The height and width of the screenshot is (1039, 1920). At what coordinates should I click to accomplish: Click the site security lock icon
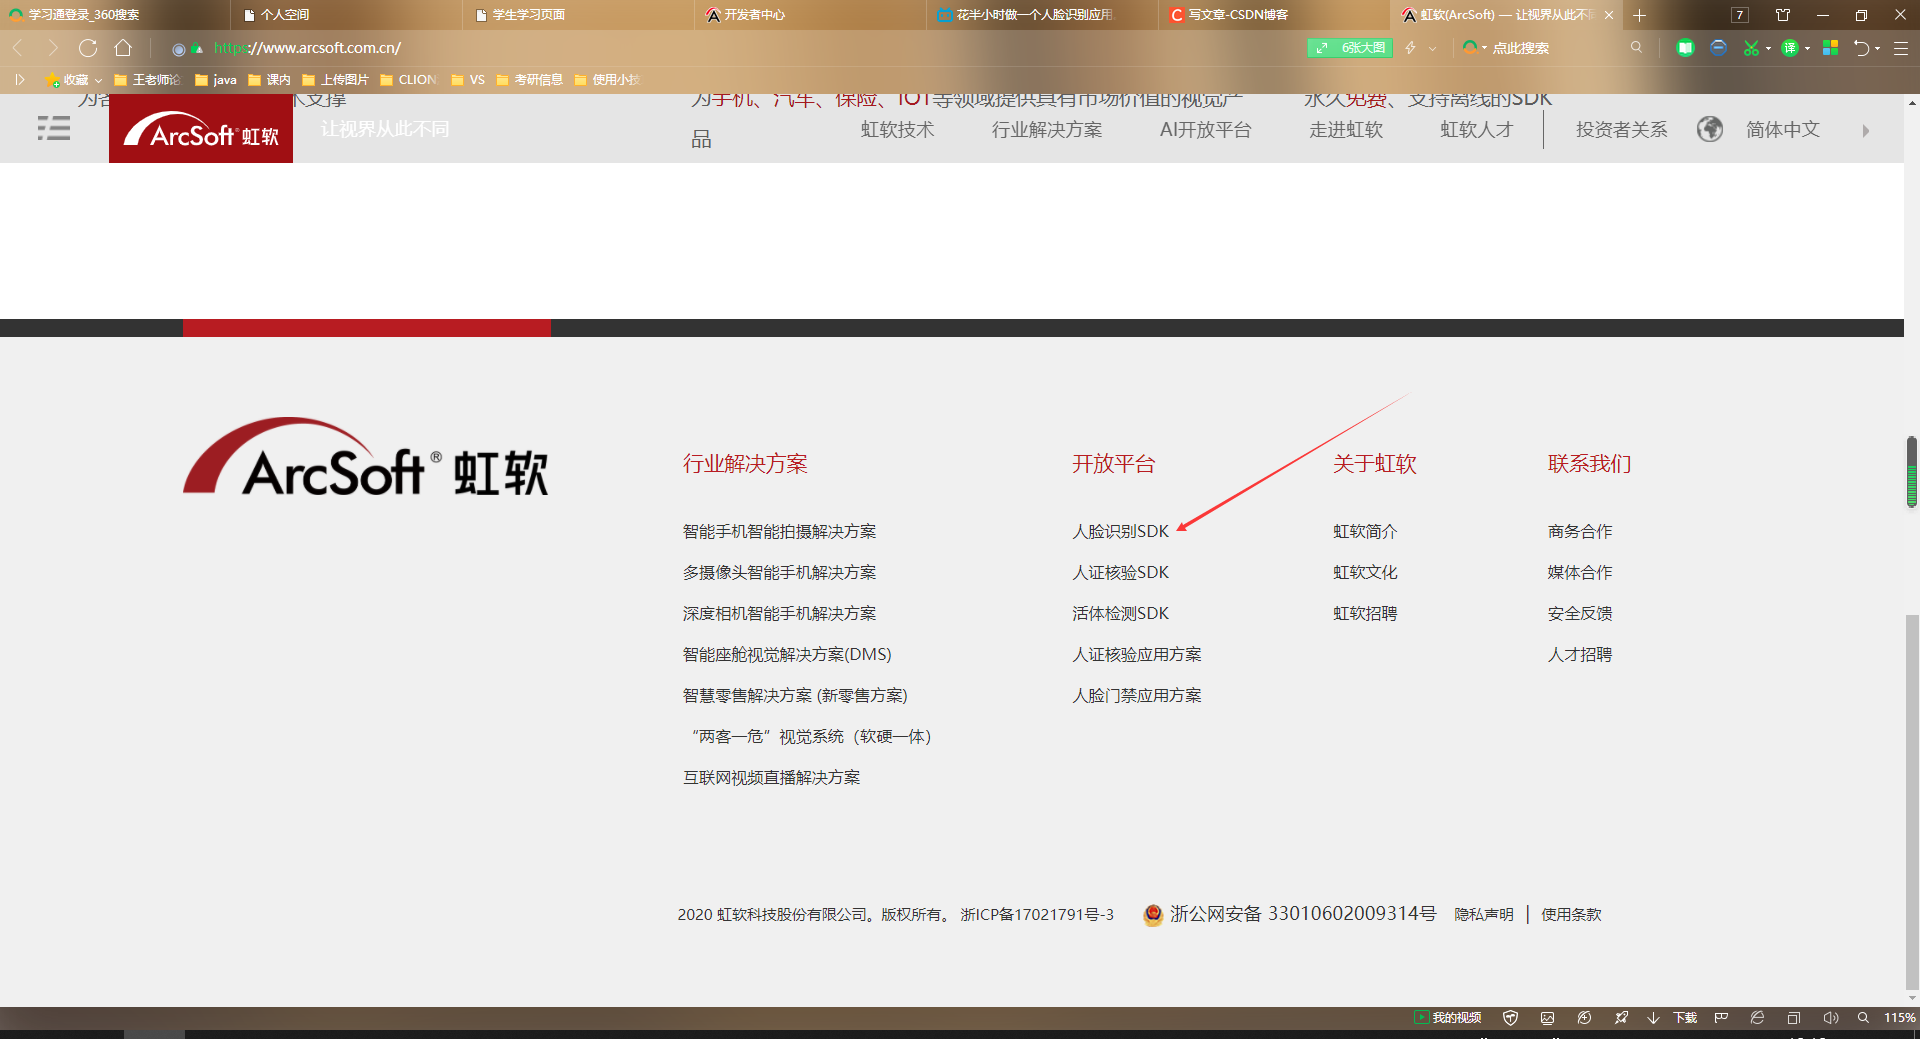pyautogui.click(x=197, y=48)
